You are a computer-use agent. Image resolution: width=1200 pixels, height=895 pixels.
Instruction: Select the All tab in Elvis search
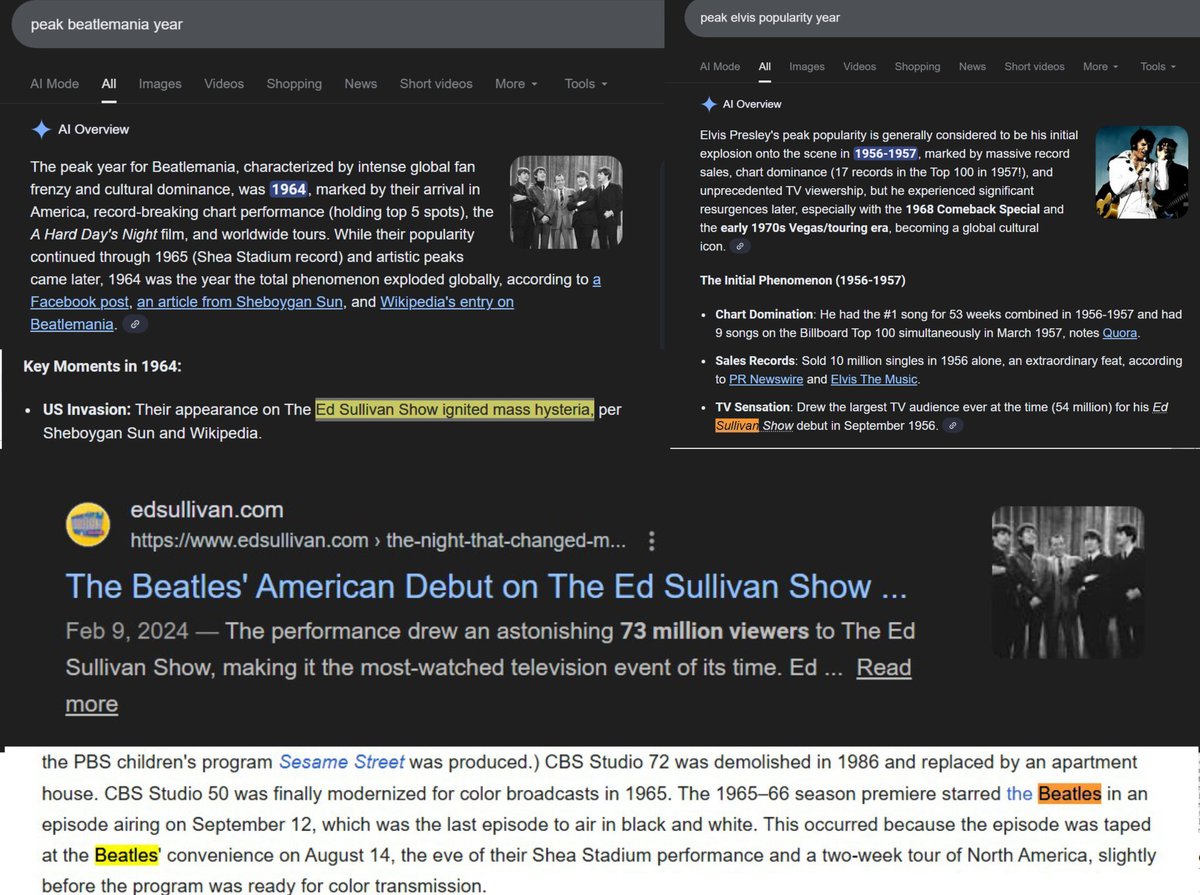(x=765, y=67)
